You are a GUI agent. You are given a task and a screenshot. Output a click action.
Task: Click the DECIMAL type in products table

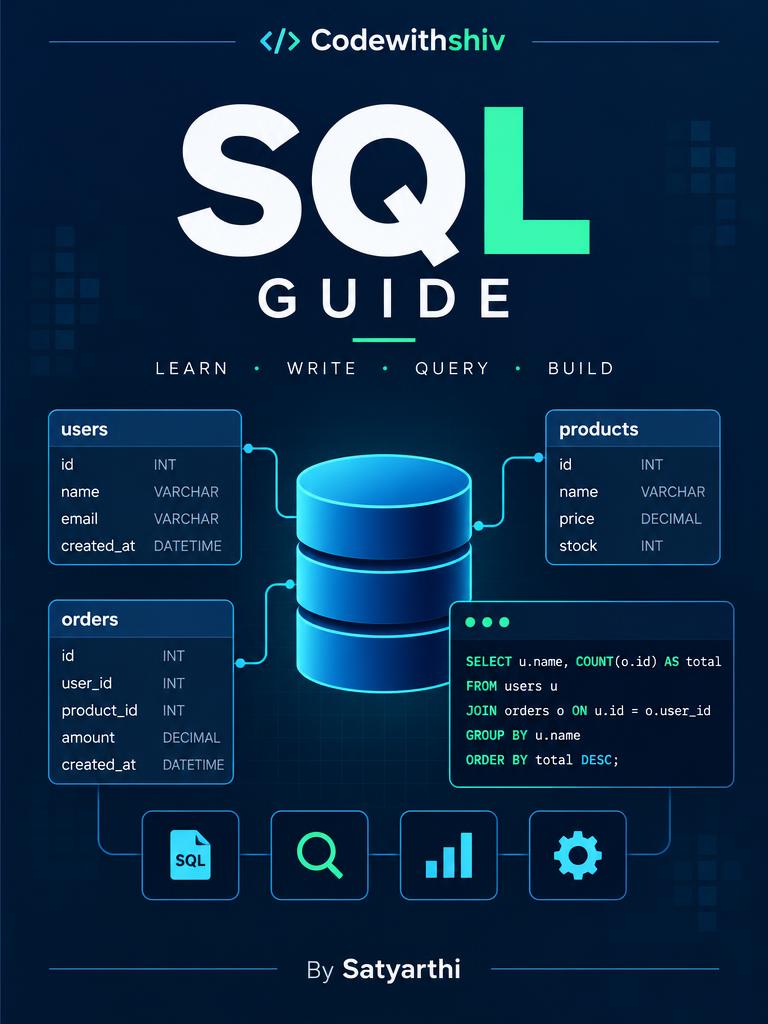point(671,519)
